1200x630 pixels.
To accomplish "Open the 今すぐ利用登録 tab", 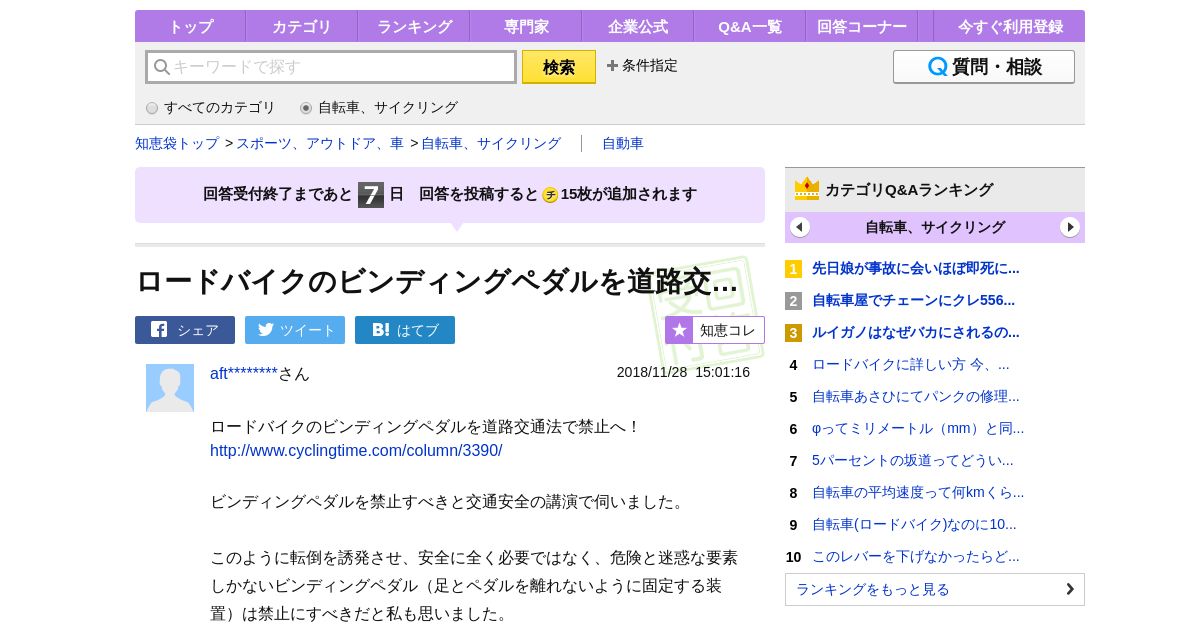I will tap(1010, 26).
